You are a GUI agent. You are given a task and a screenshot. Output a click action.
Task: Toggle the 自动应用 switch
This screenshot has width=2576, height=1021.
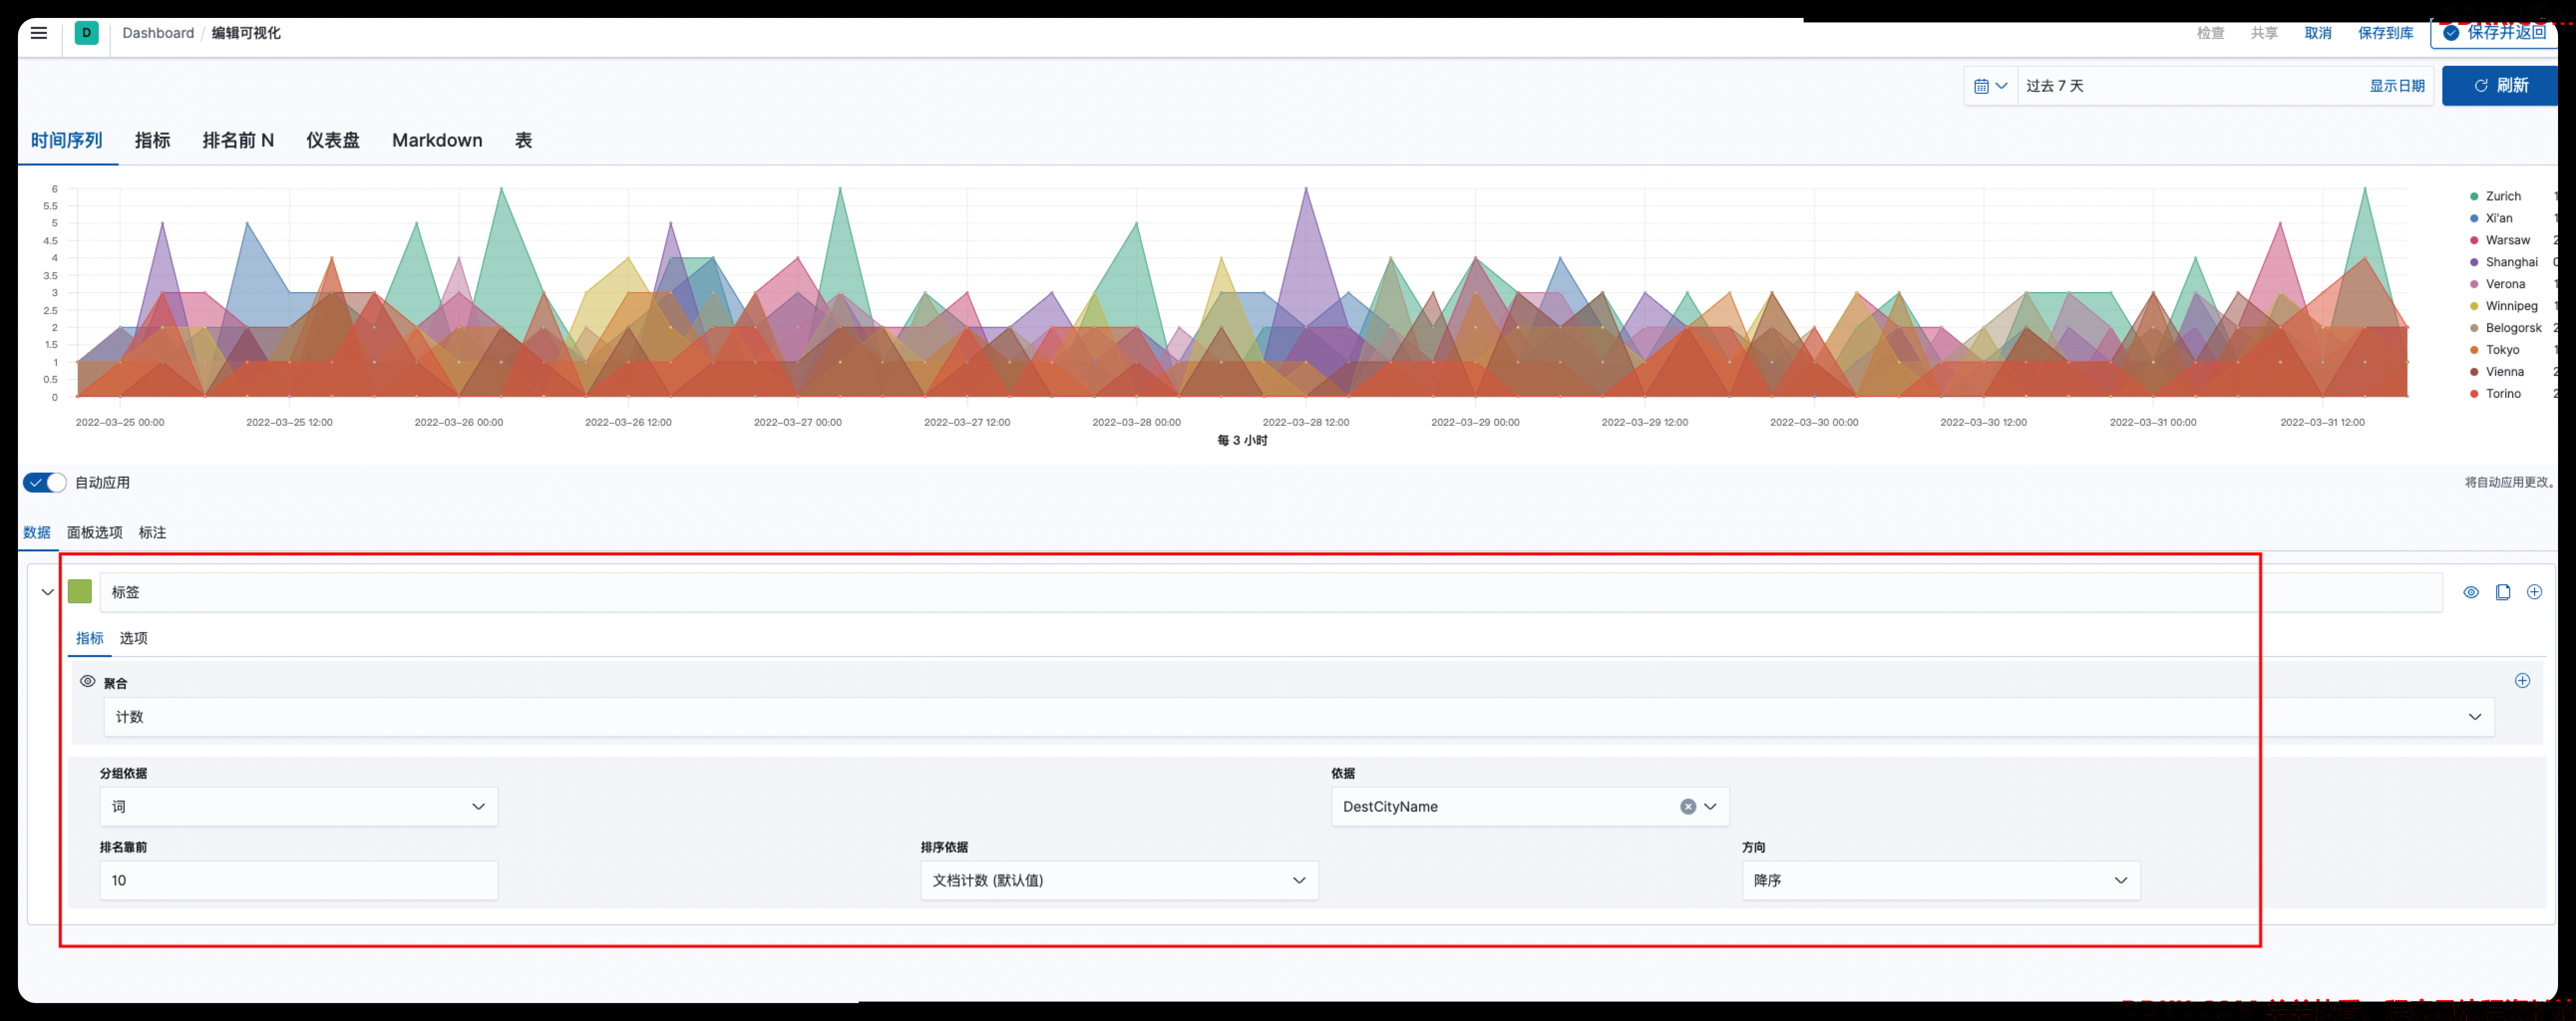[x=45, y=483]
